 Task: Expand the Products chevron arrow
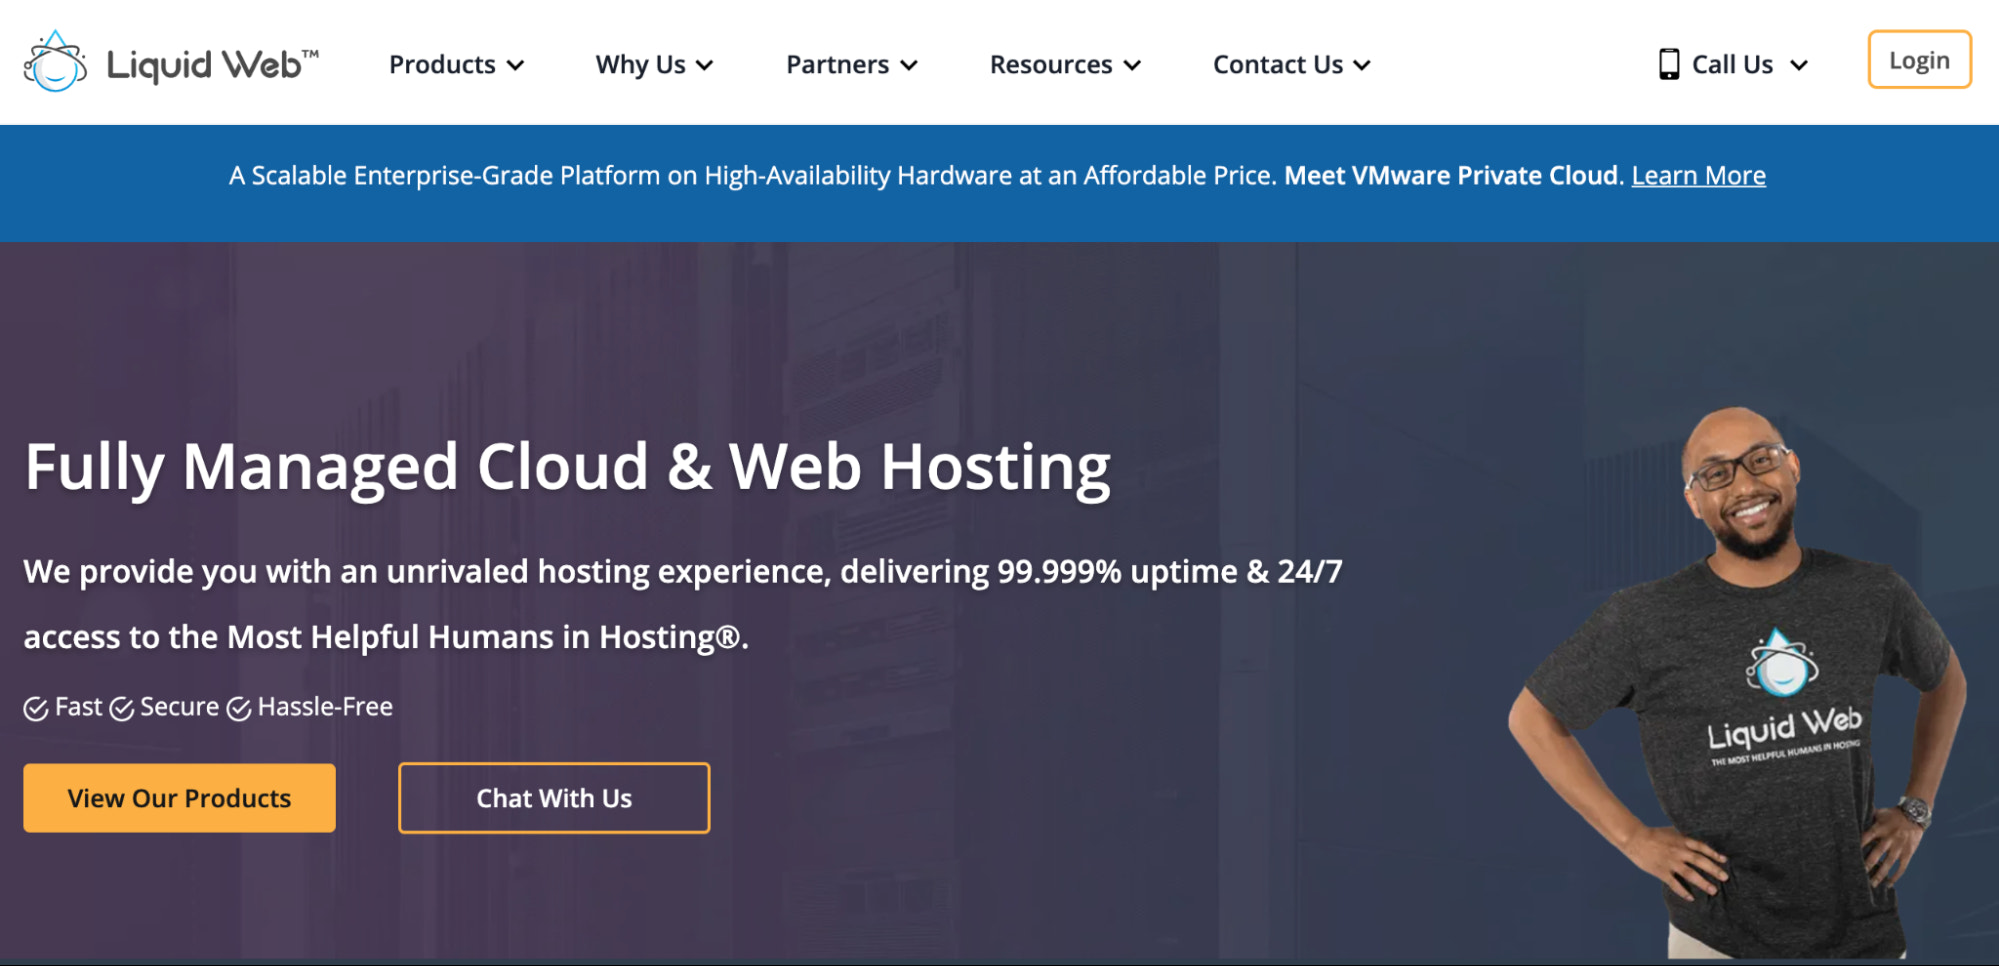(516, 66)
